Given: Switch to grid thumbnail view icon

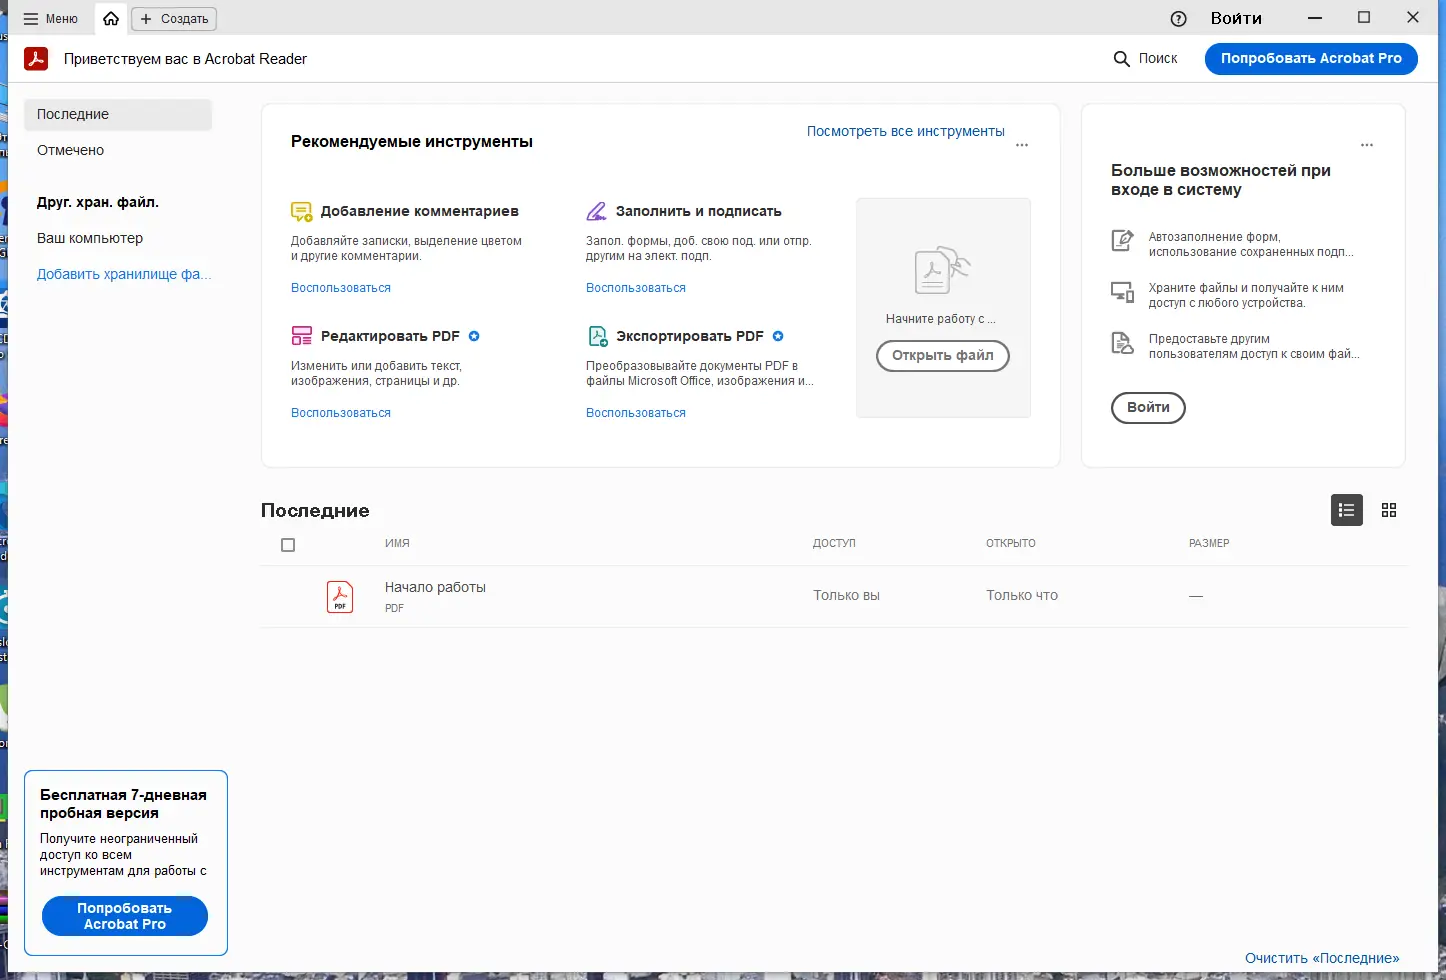Looking at the screenshot, I should pyautogui.click(x=1389, y=510).
